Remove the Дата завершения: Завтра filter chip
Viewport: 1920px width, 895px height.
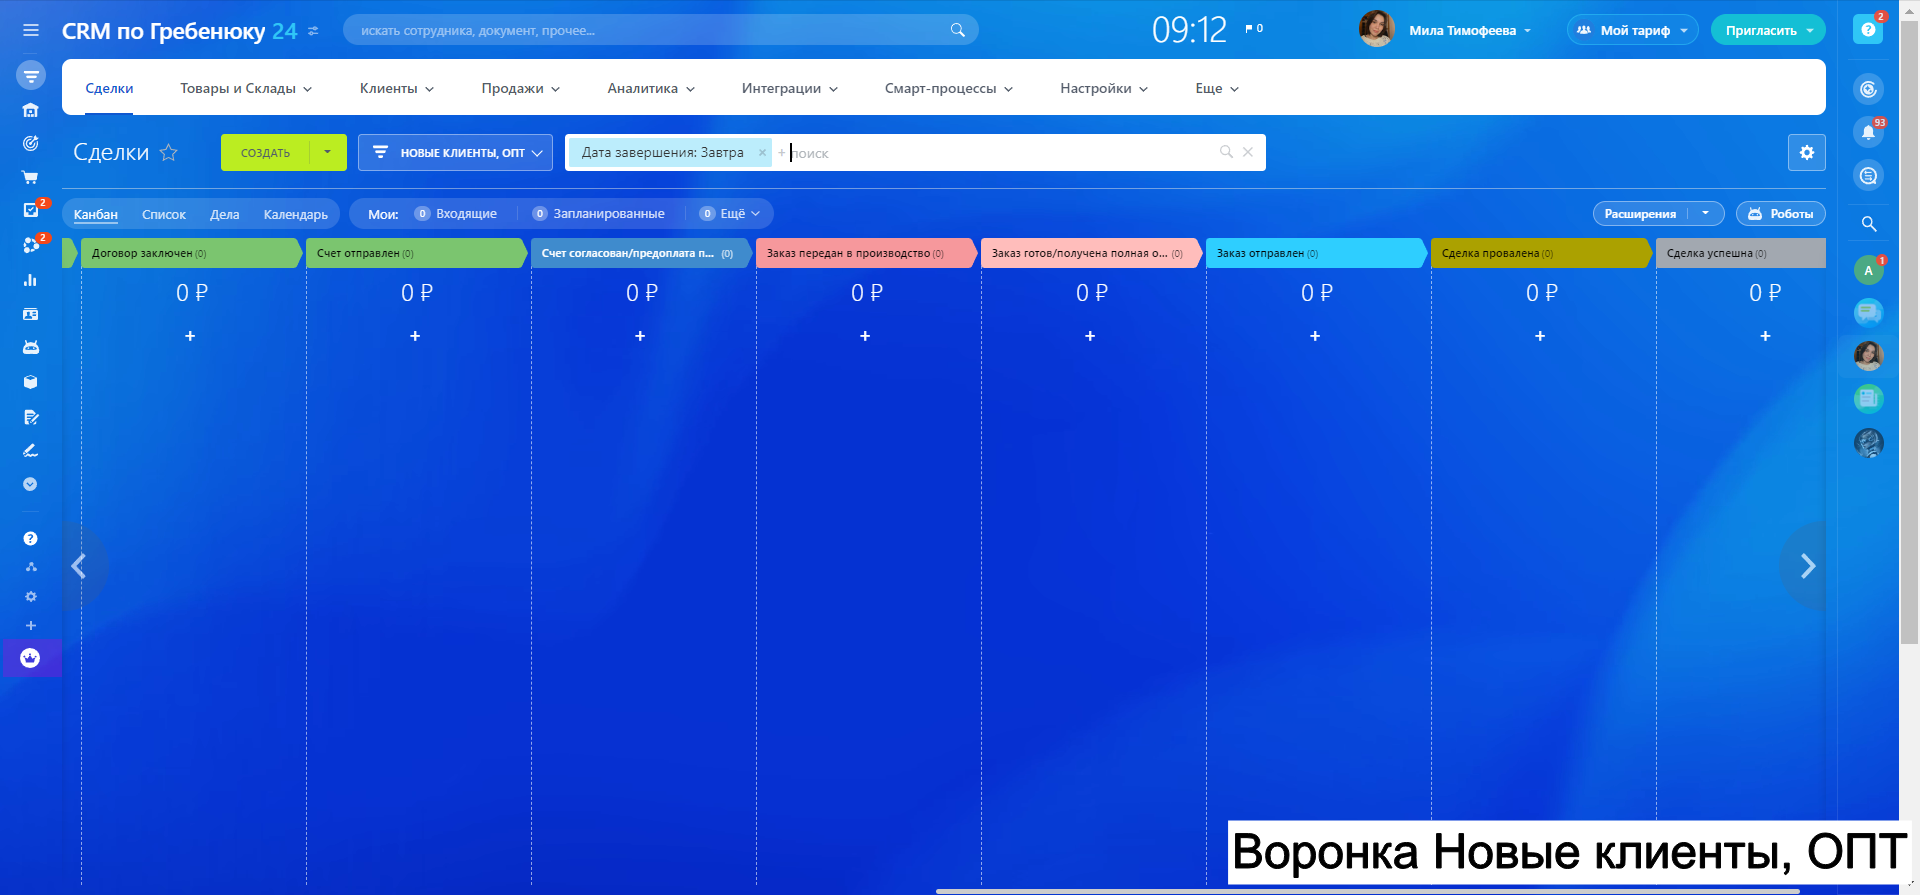(762, 153)
